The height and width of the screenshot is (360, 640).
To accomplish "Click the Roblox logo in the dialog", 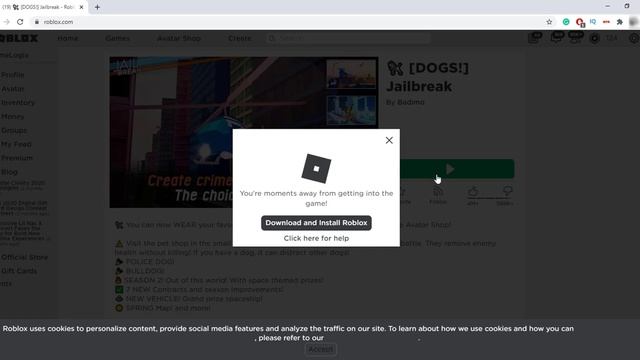I will point(316,169).
